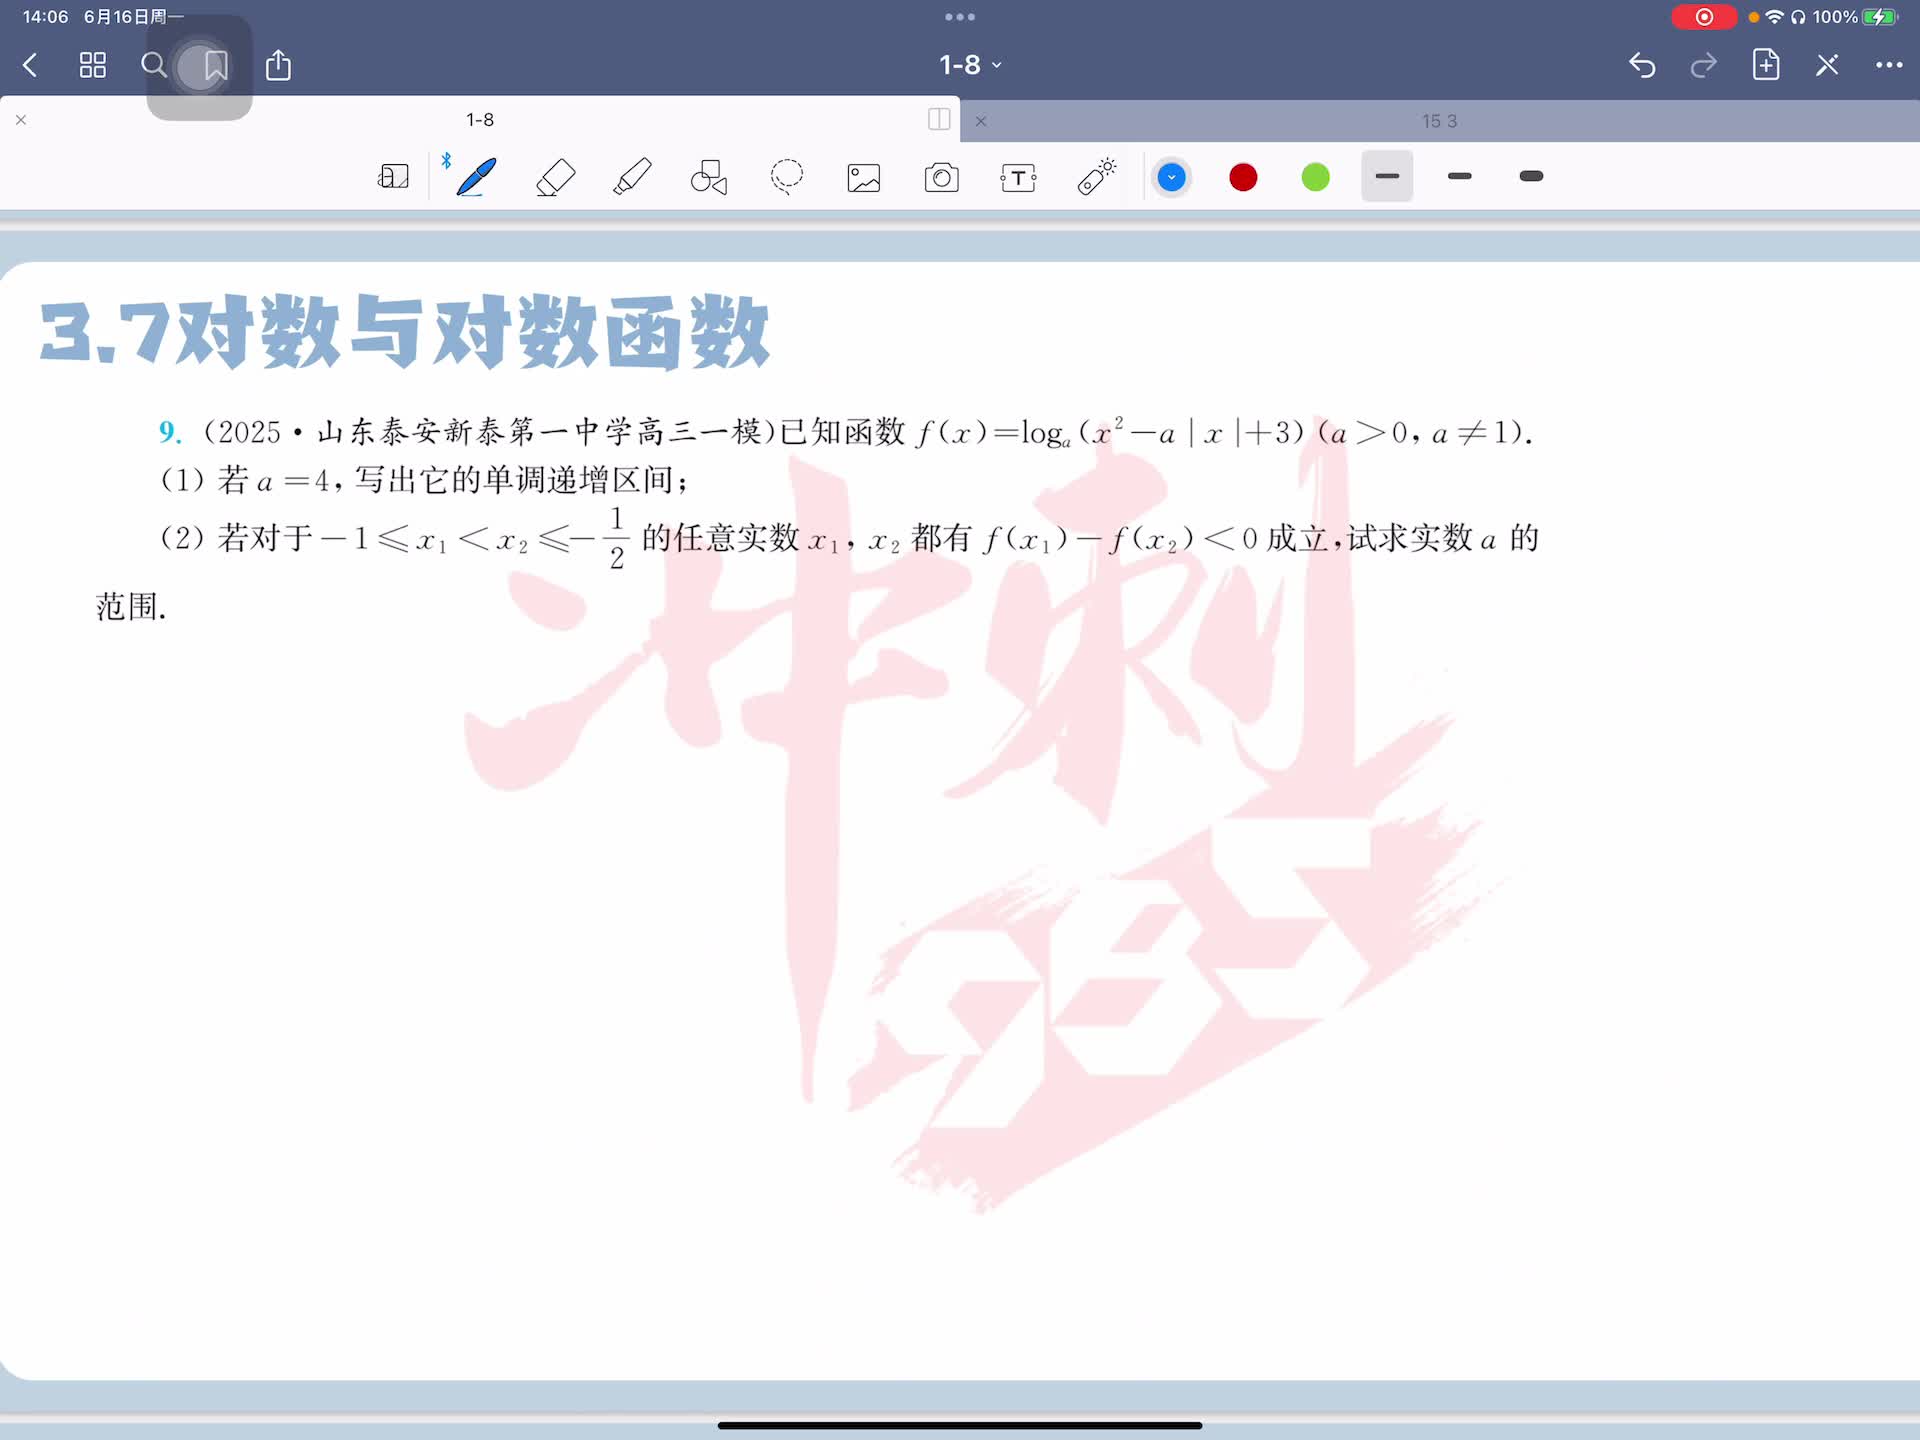Select the highlighter tool
Viewport: 1920px width, 1440px height.
click(x=632, y=177)
